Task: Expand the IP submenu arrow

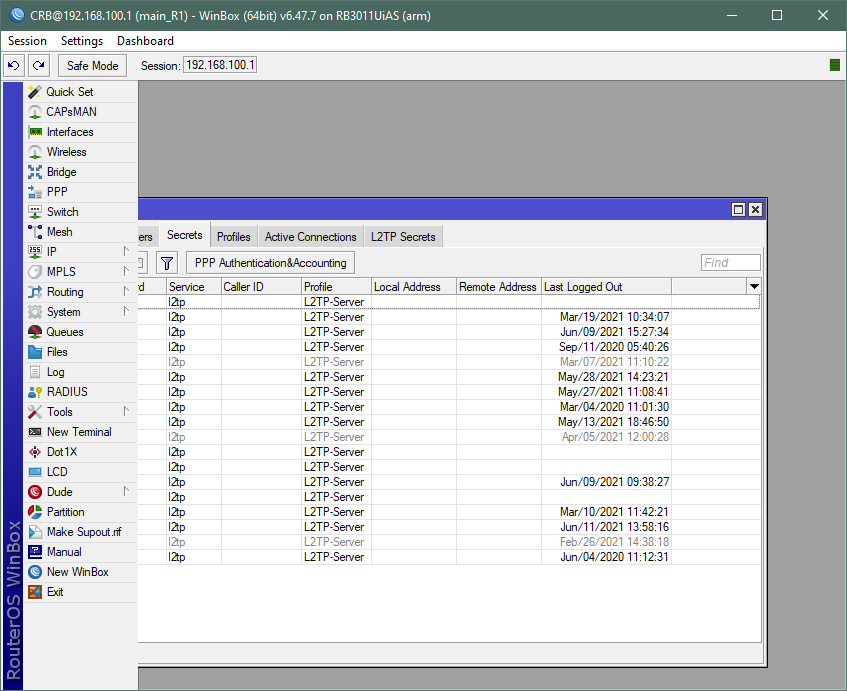Action: click(x=126, y=251)
